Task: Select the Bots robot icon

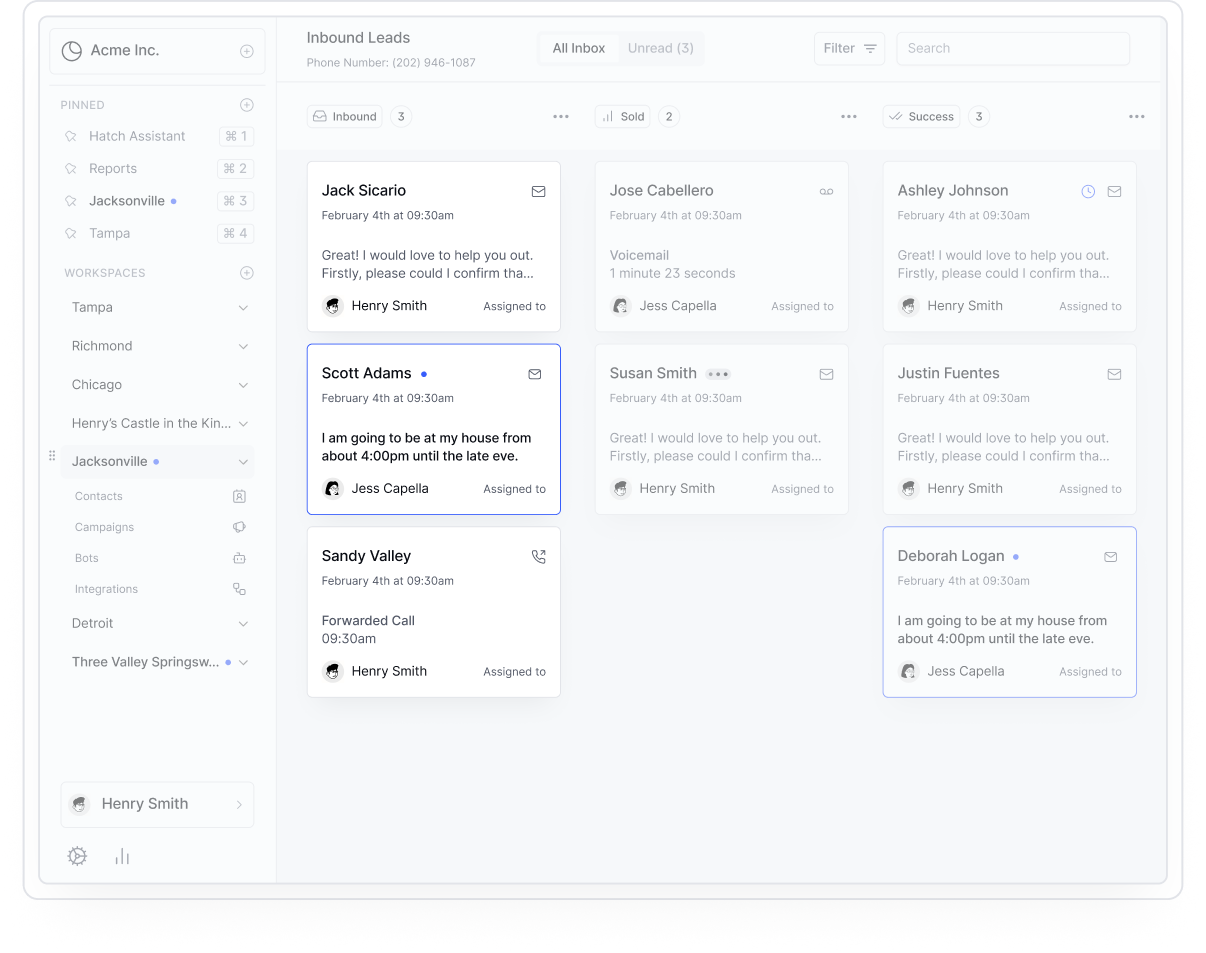Action: coord(239,558)
